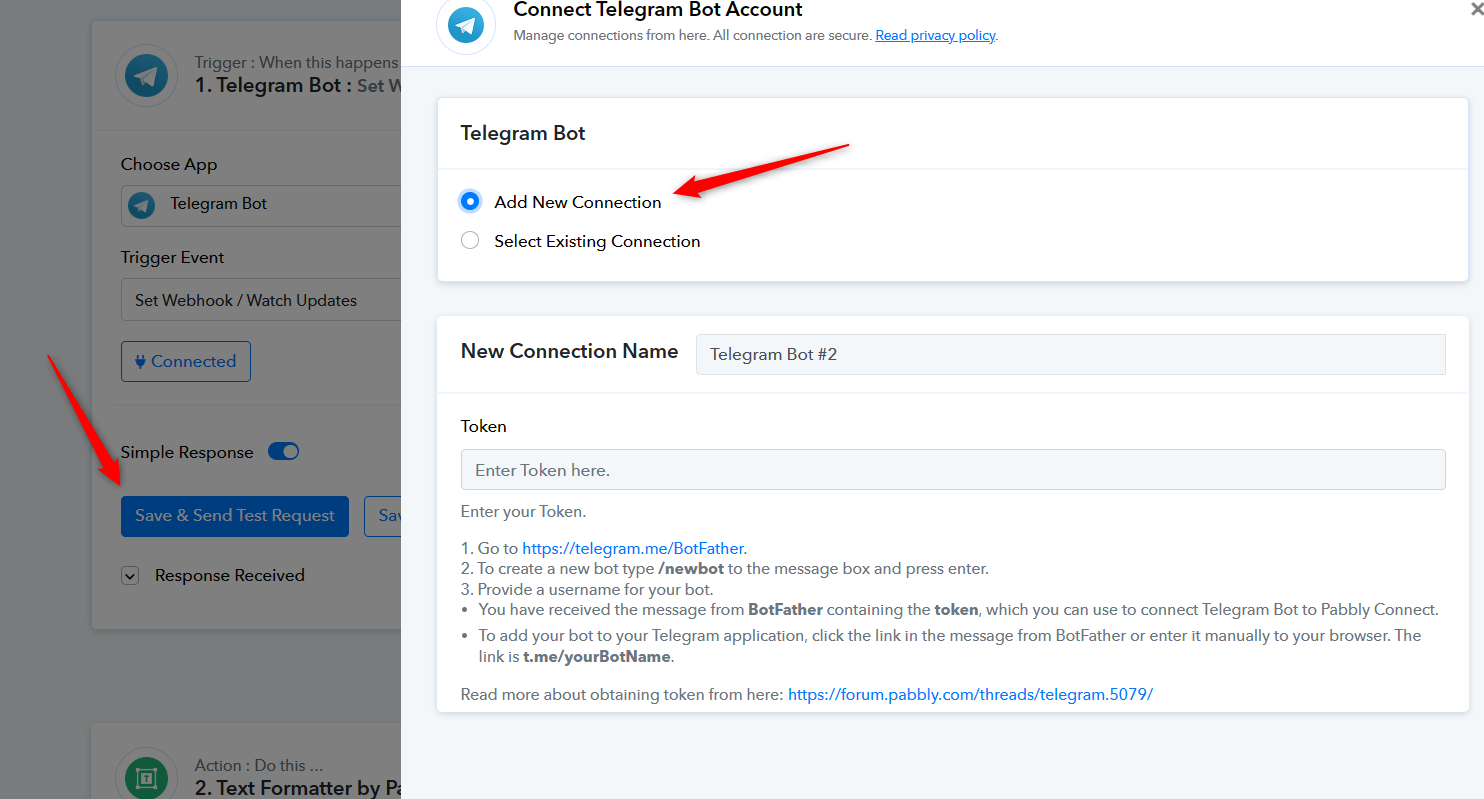Click the Text Formatter action step icon
Image resolution: width=1484 pixels, height=799 pixels.
coord(147,777)
